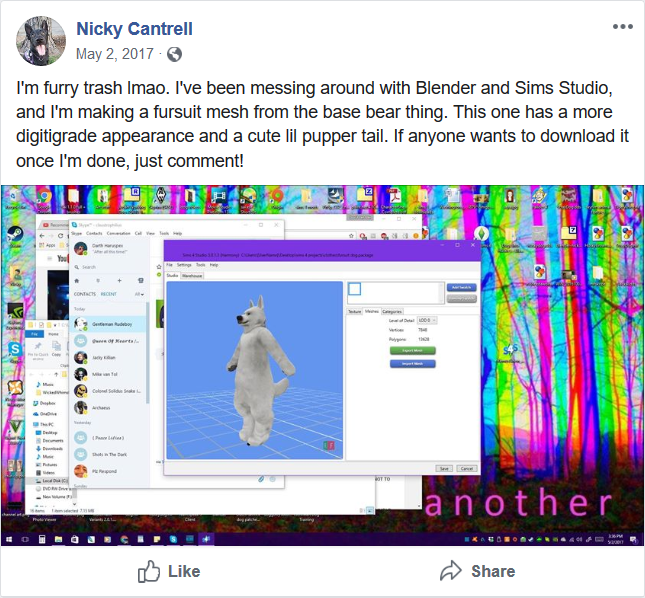
Task: Click the Skype add contact plus icon
Action: click(x=119, y=280)
